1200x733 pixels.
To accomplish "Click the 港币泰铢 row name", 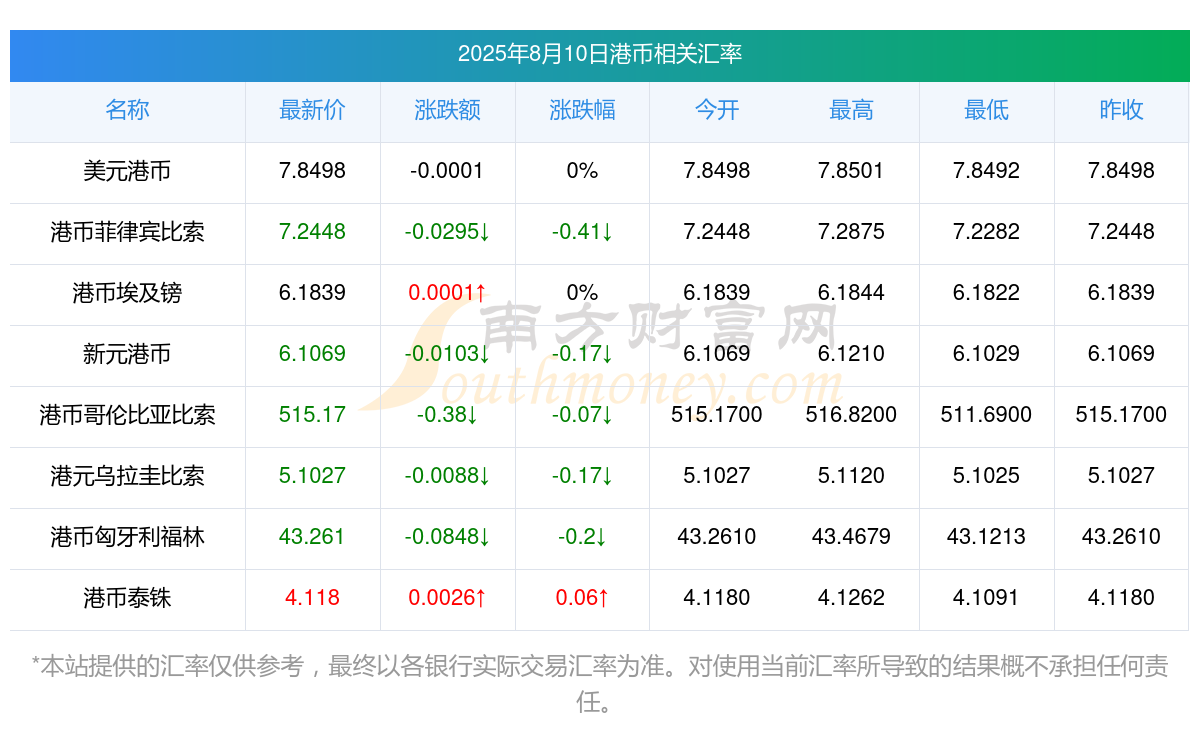I will click(127, 598).
